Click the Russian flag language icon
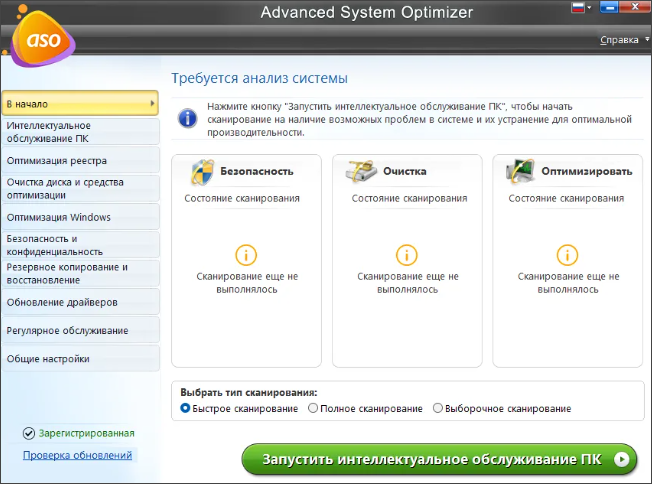This screenshot has height=484, width=652. [x=578, y=7]
